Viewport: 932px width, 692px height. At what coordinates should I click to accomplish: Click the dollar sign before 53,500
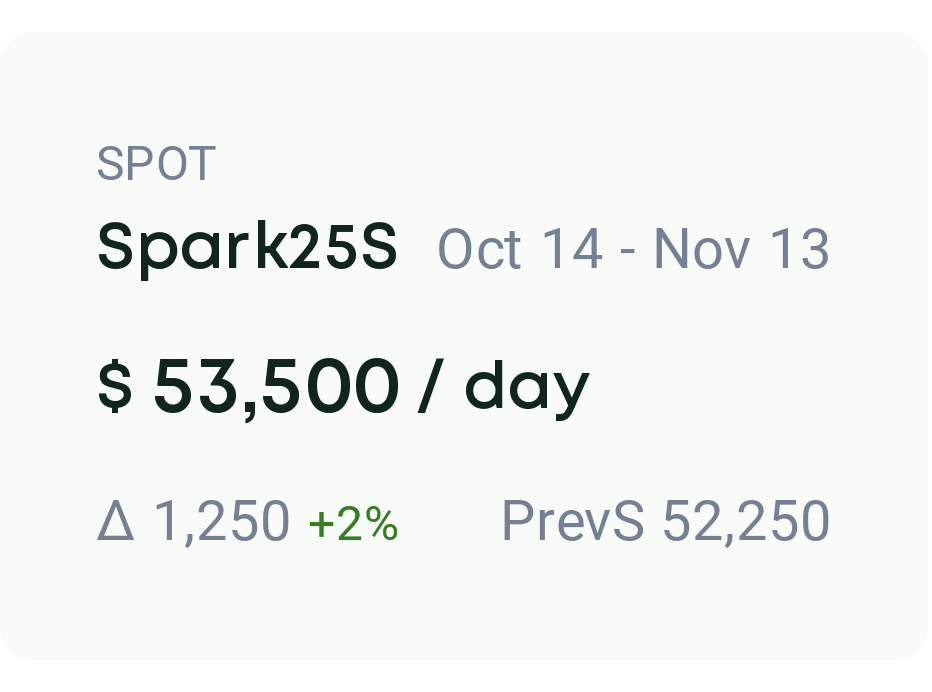pos(115,385)
